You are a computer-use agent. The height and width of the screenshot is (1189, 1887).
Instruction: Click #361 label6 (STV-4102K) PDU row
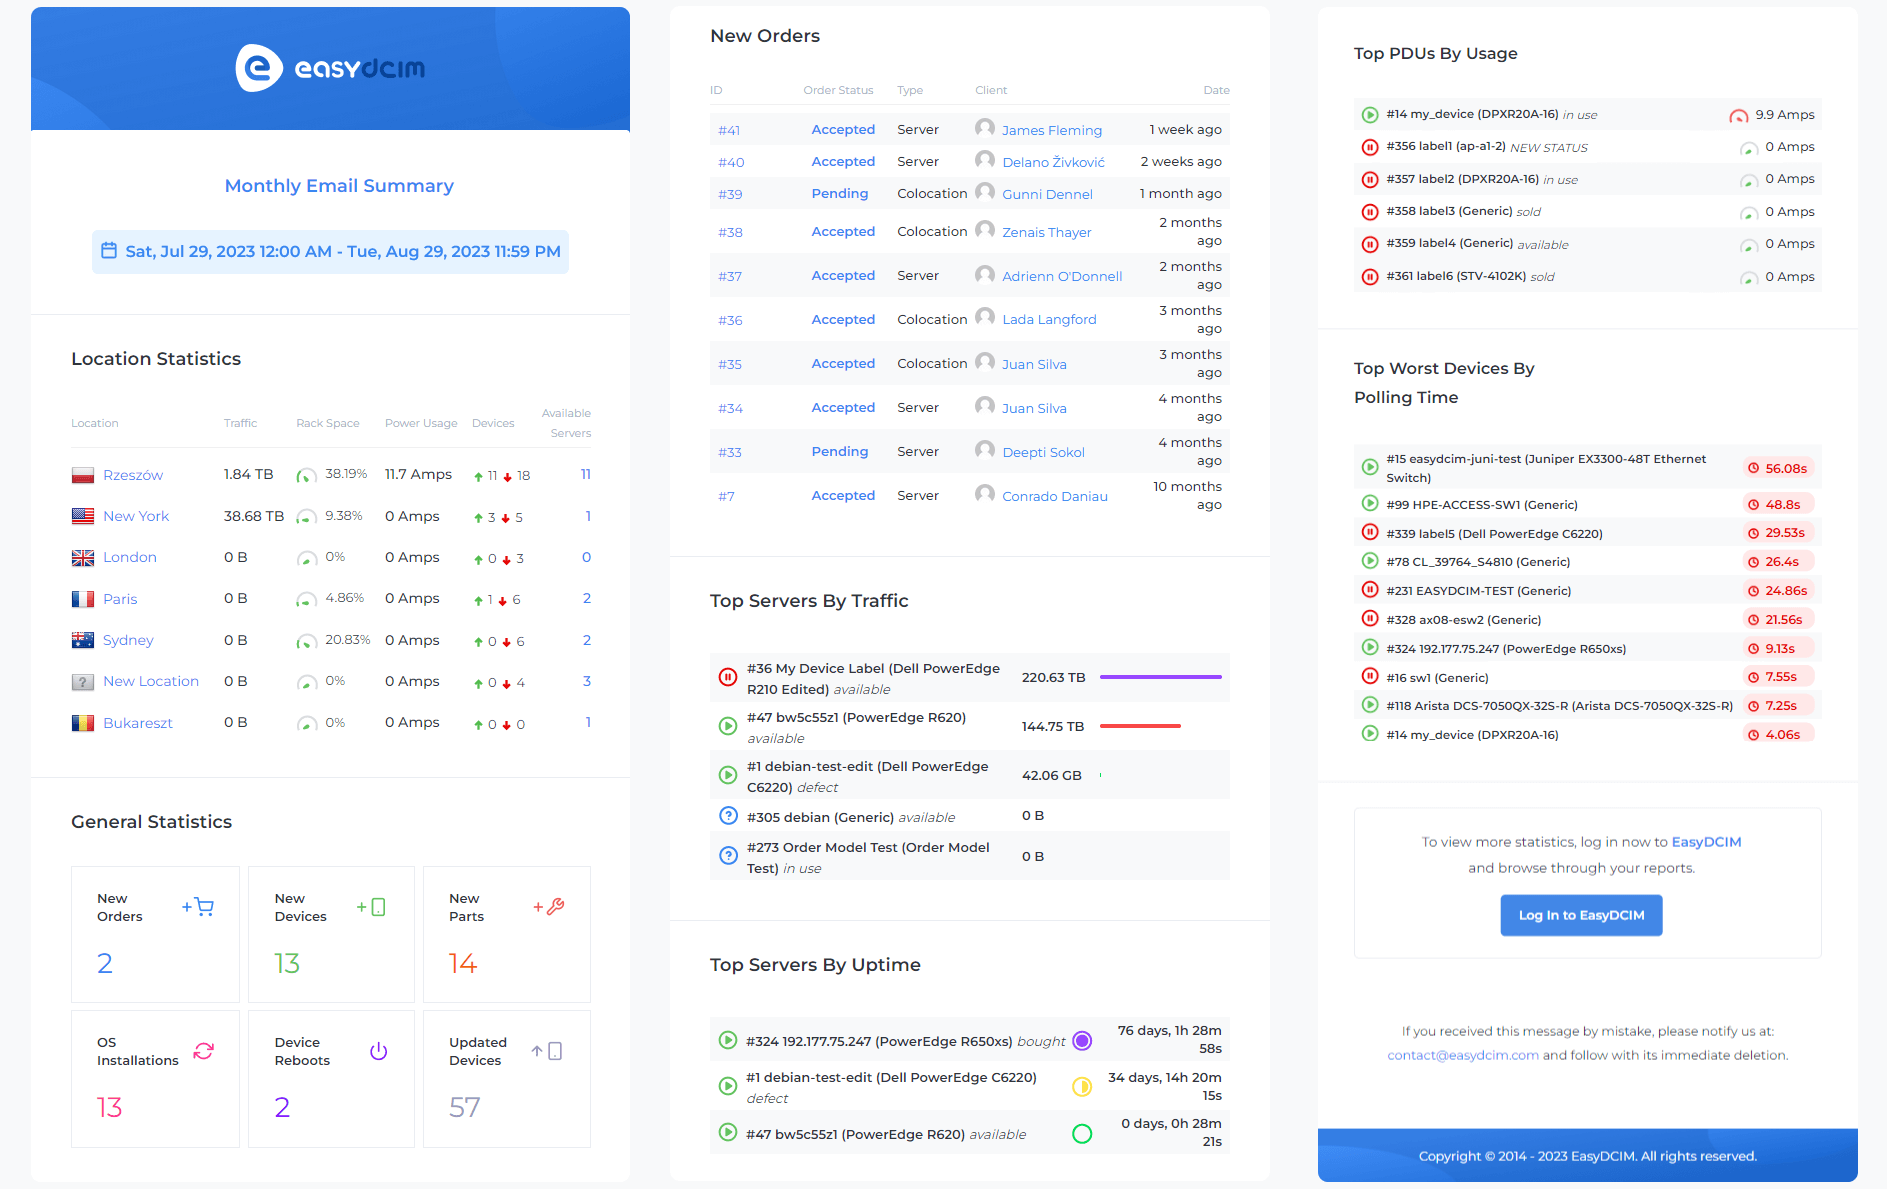coord(1588,277)
